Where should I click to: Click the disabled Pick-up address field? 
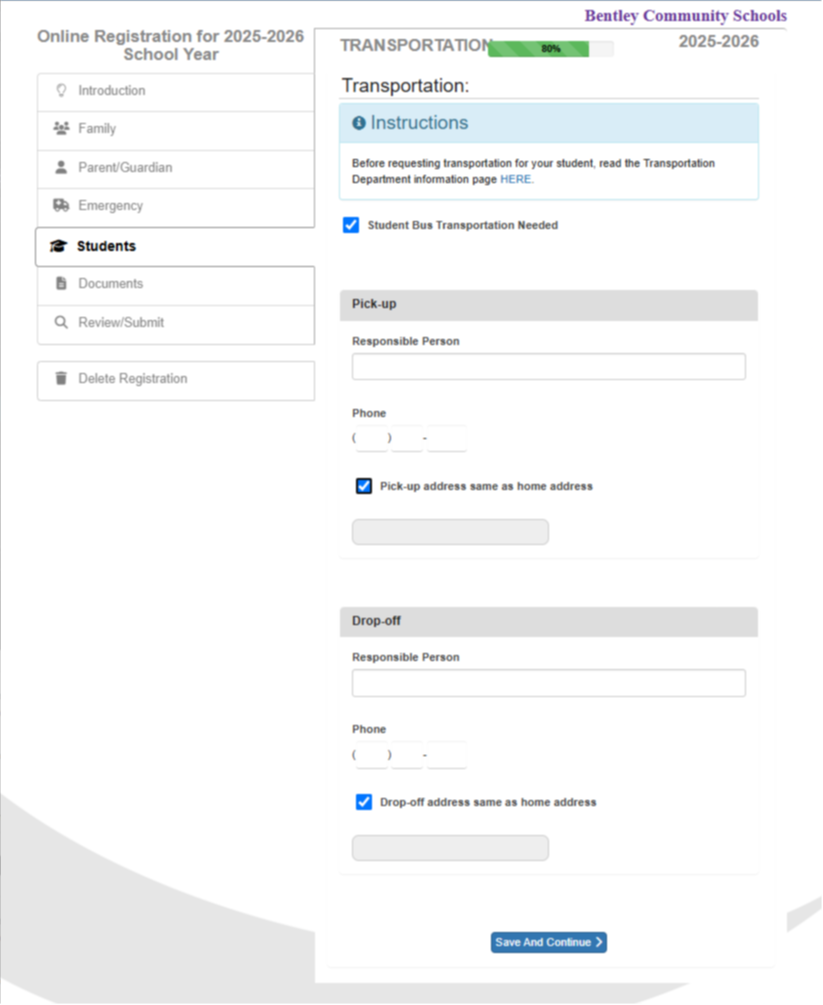pyautogui.click(x=450, y=532)
